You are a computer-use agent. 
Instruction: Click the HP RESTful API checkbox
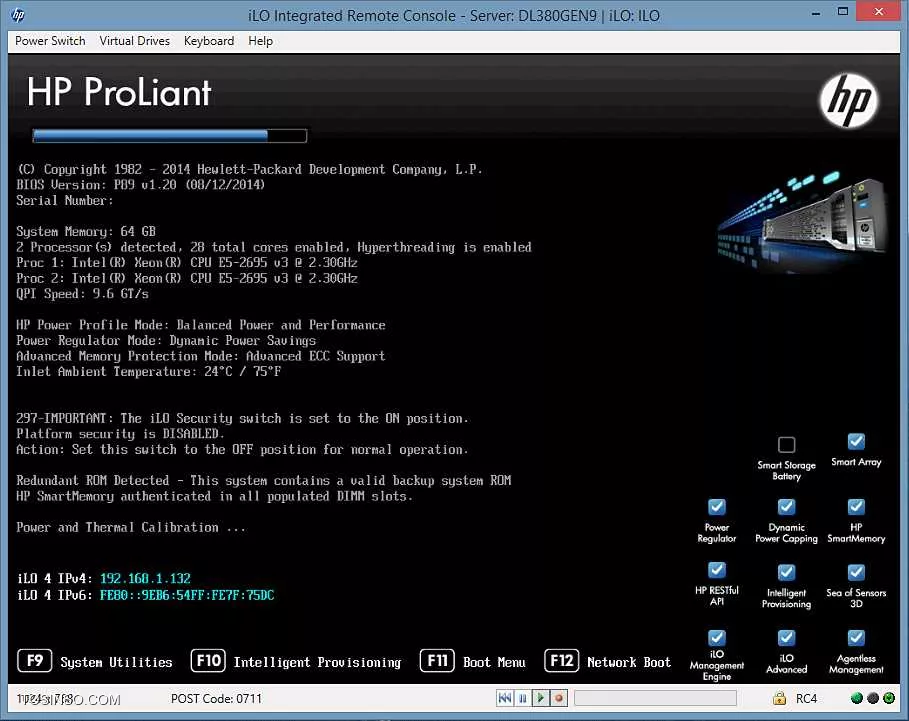[717, 570]
